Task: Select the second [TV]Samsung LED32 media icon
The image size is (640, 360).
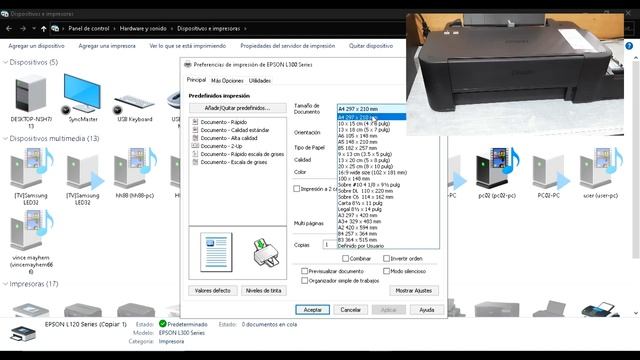Action: (x=84, y=171)
